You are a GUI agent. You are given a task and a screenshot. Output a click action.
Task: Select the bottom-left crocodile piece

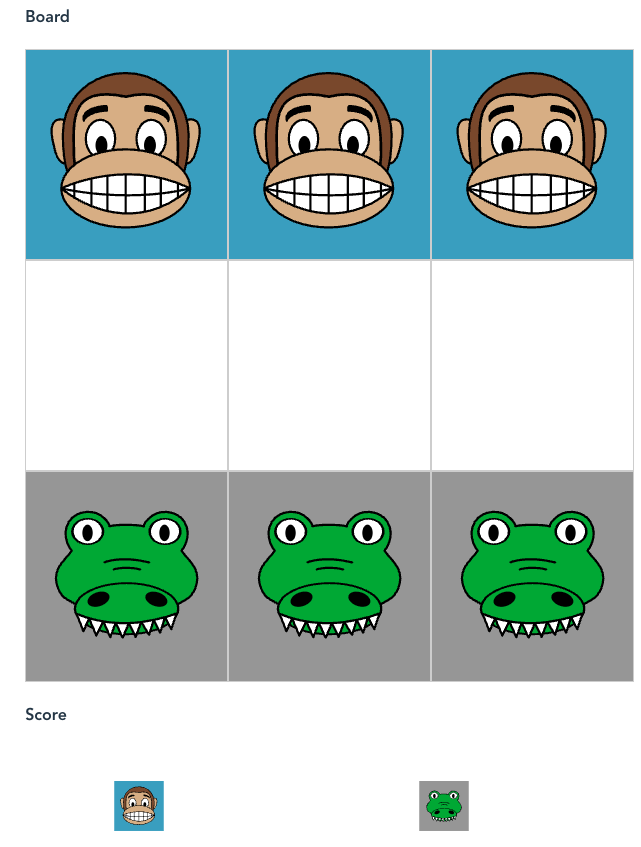click(x=126, y=575)
